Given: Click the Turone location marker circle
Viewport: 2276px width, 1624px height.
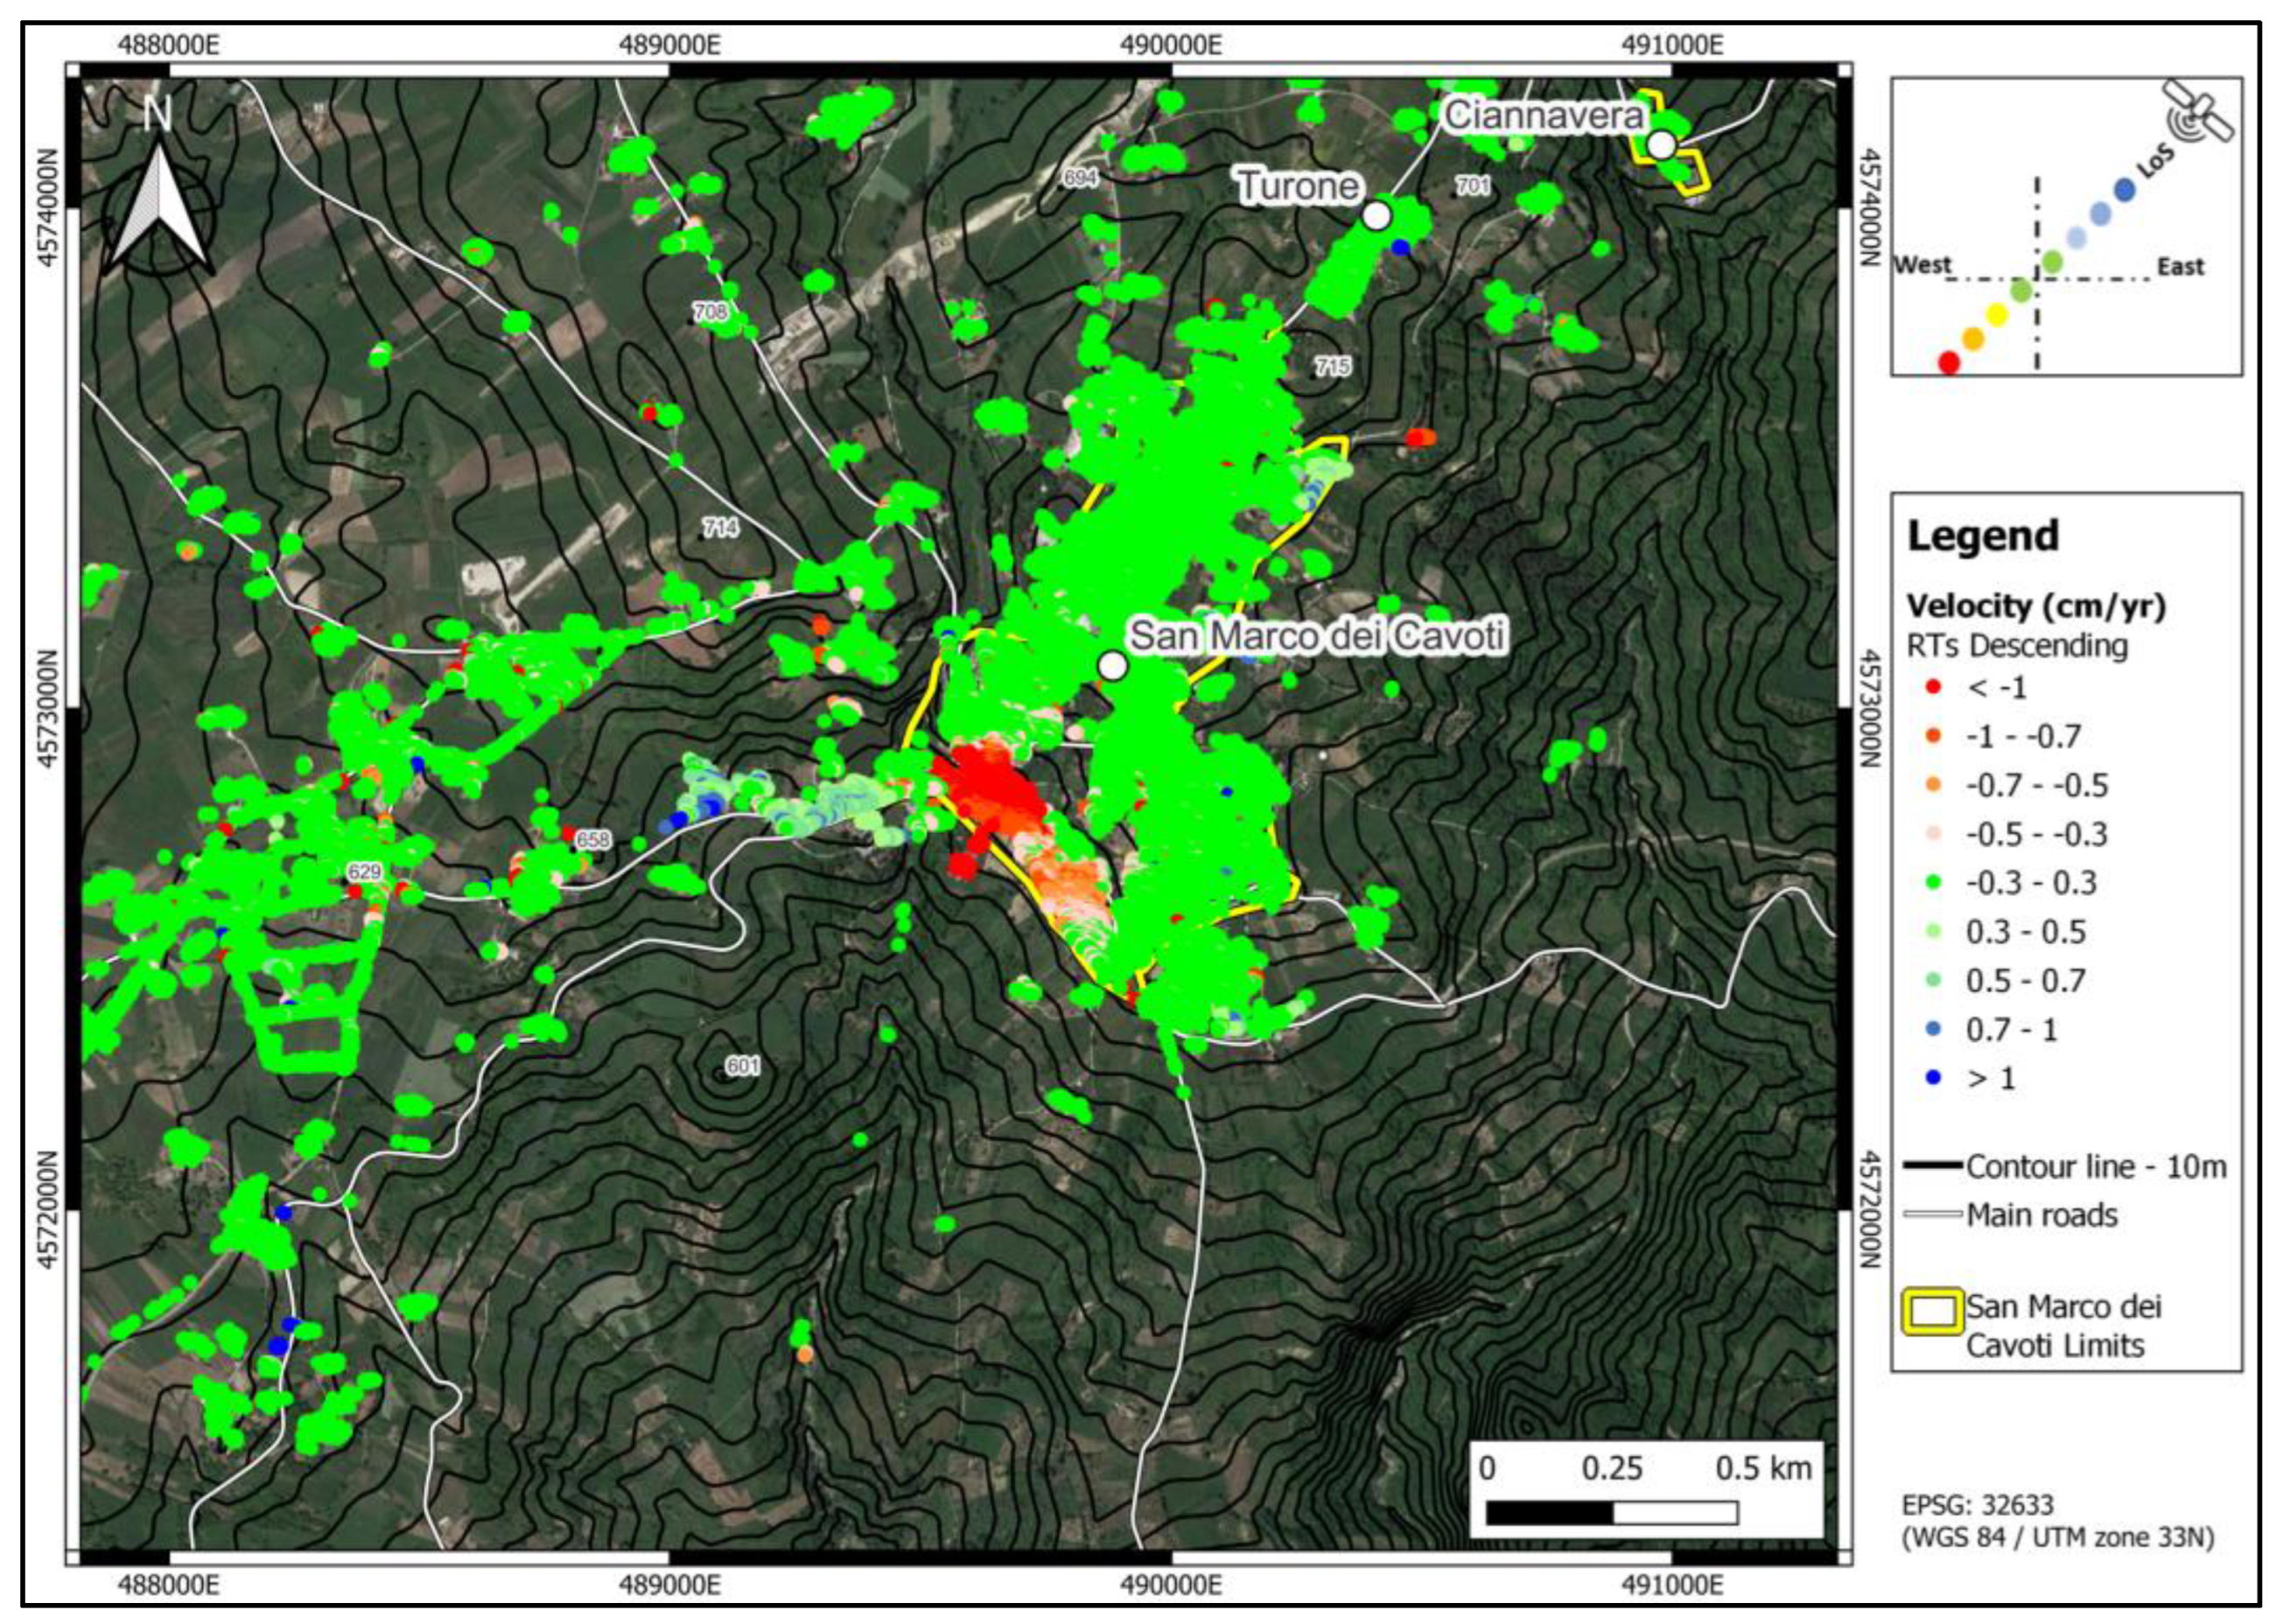Looking at the screenshot, I should click(1376, 215).
